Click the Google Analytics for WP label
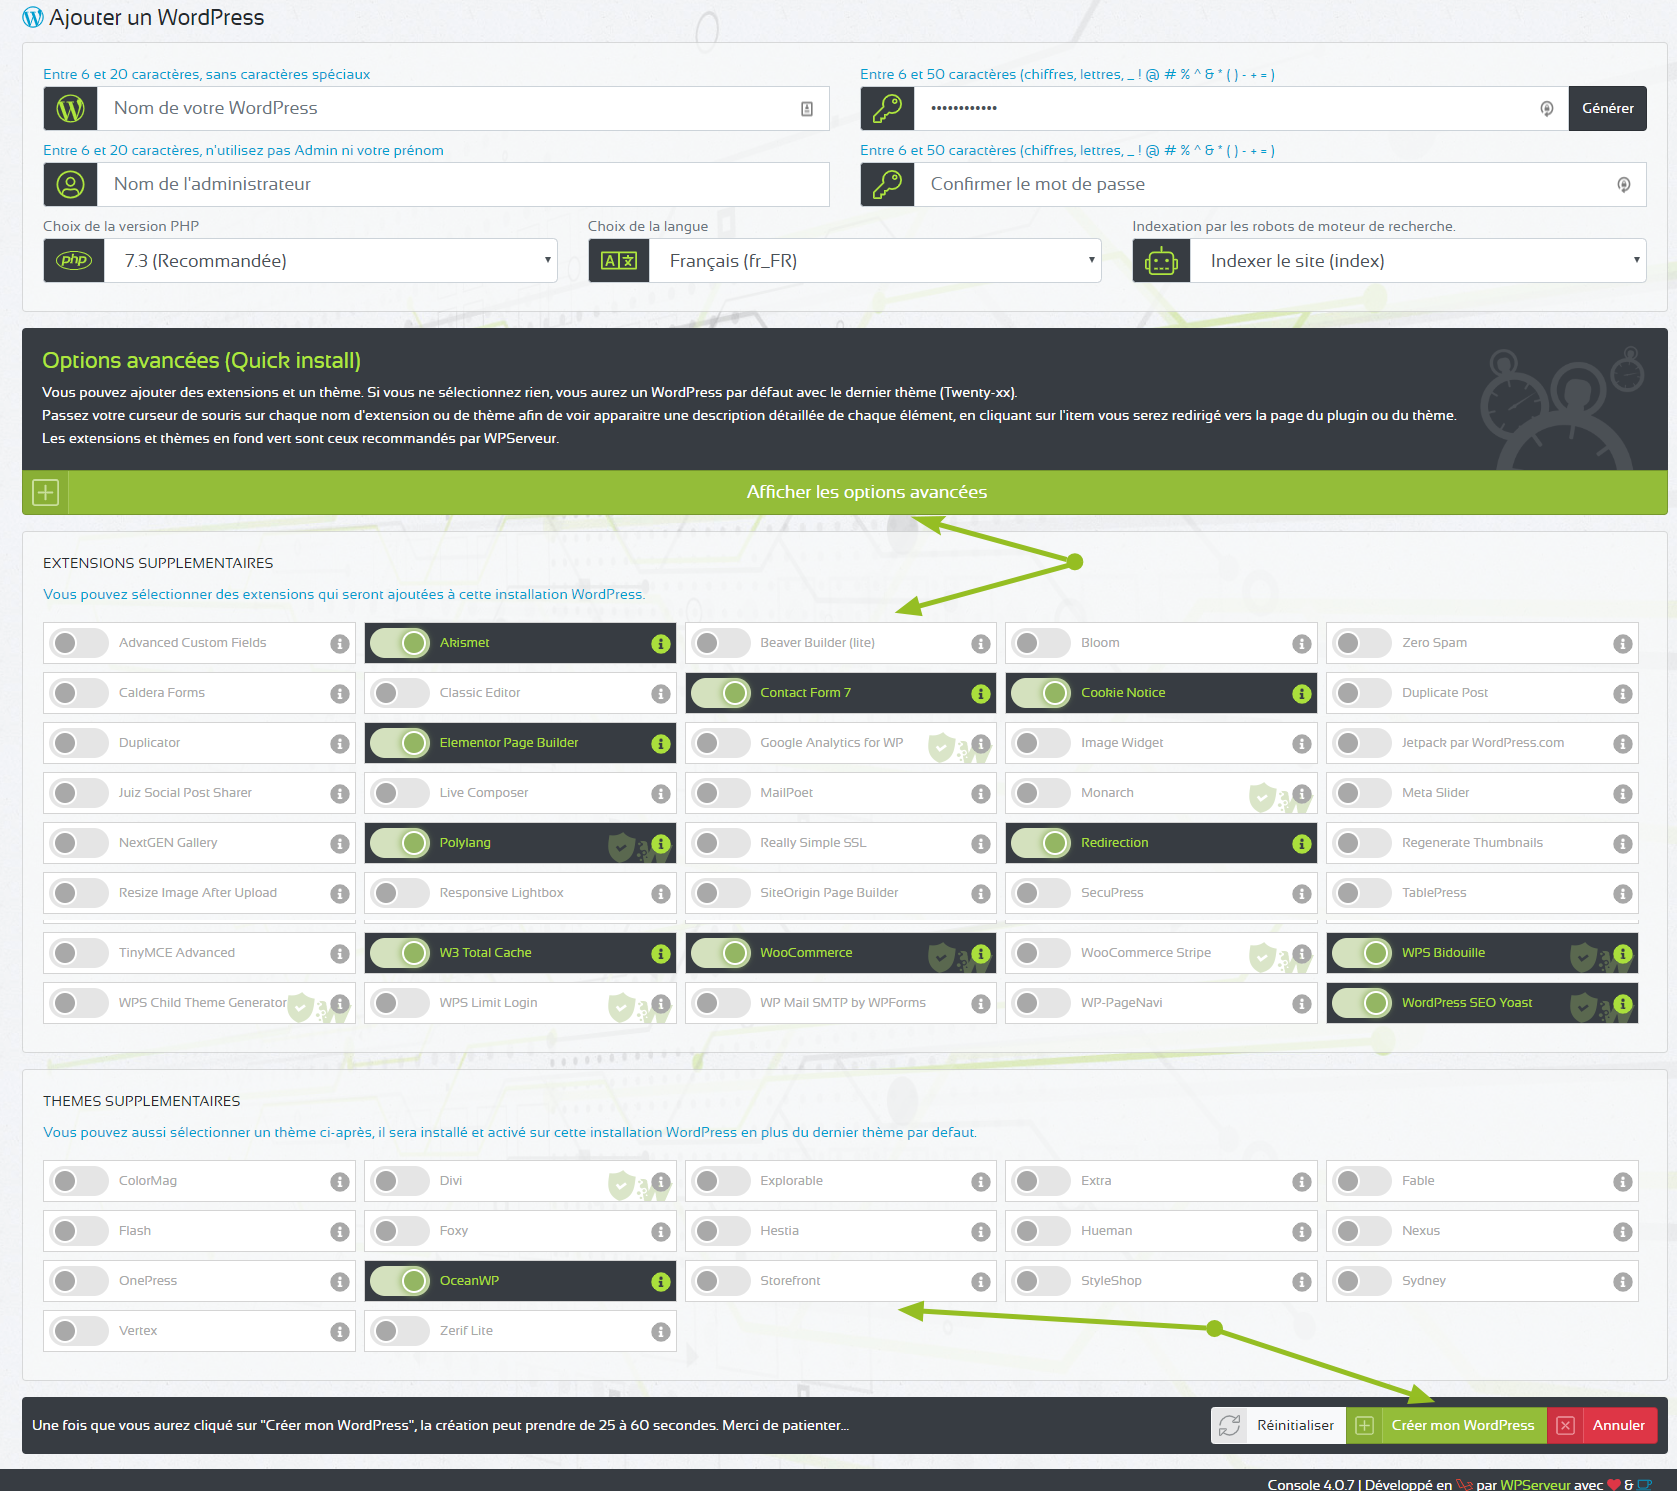1677x1491 pixels. (x=832, y=743)
